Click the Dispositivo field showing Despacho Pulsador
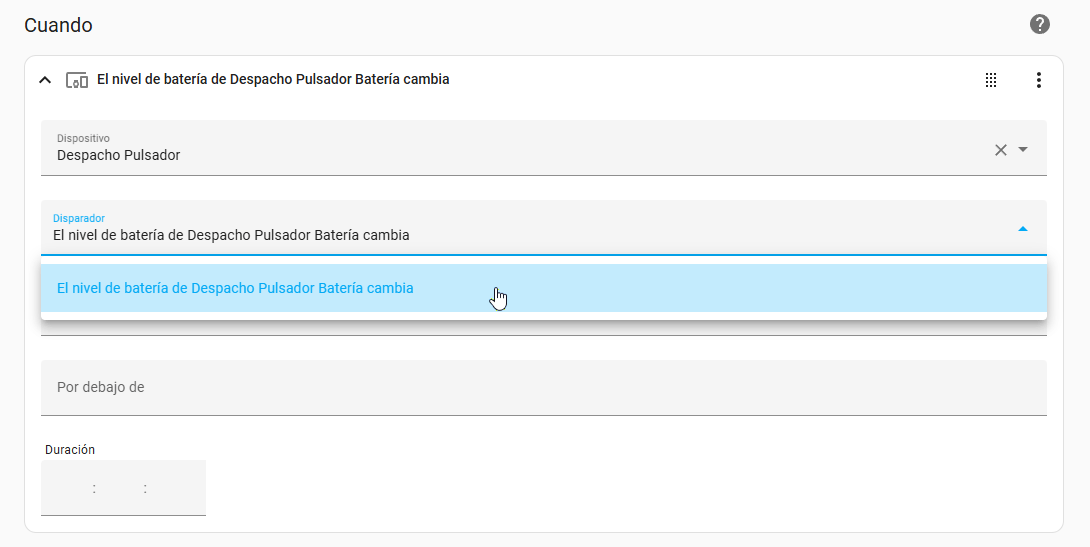This screenshot has height=547, width=1090. pyautogui.click(x=544, y=147)
